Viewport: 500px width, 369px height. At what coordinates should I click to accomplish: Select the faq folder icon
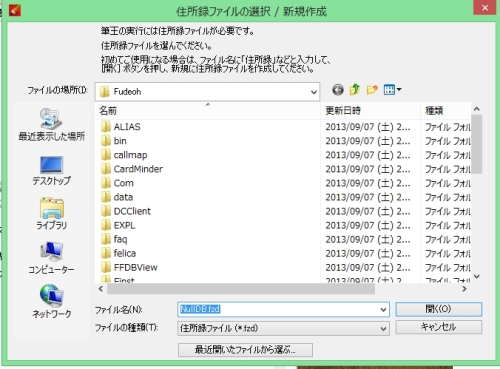point(106,239)
